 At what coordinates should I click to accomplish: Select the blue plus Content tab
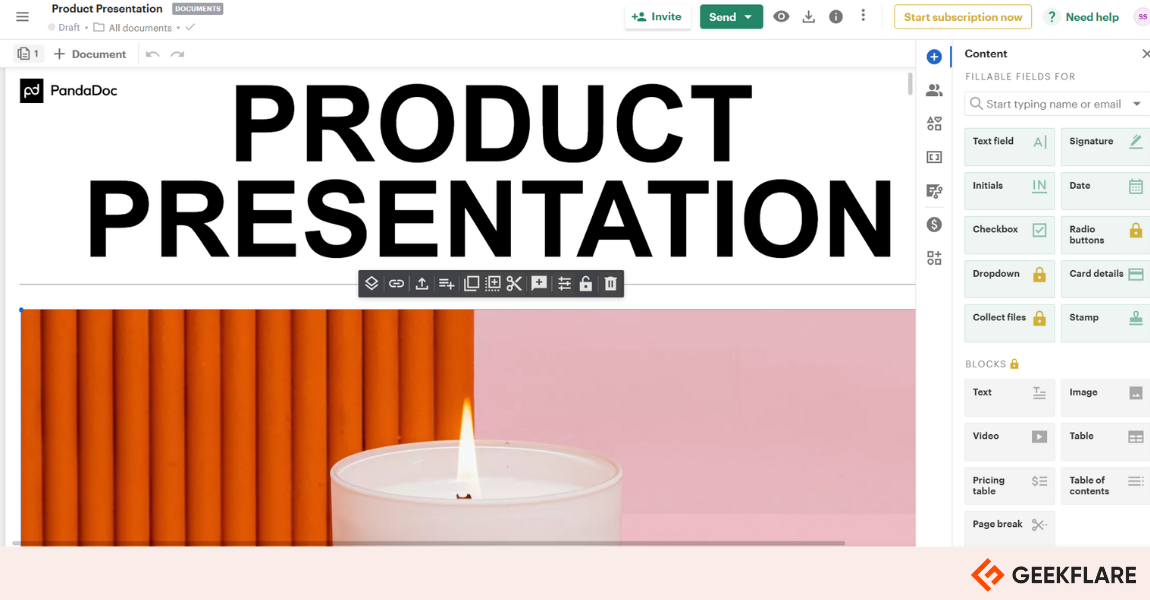(934, 57)
